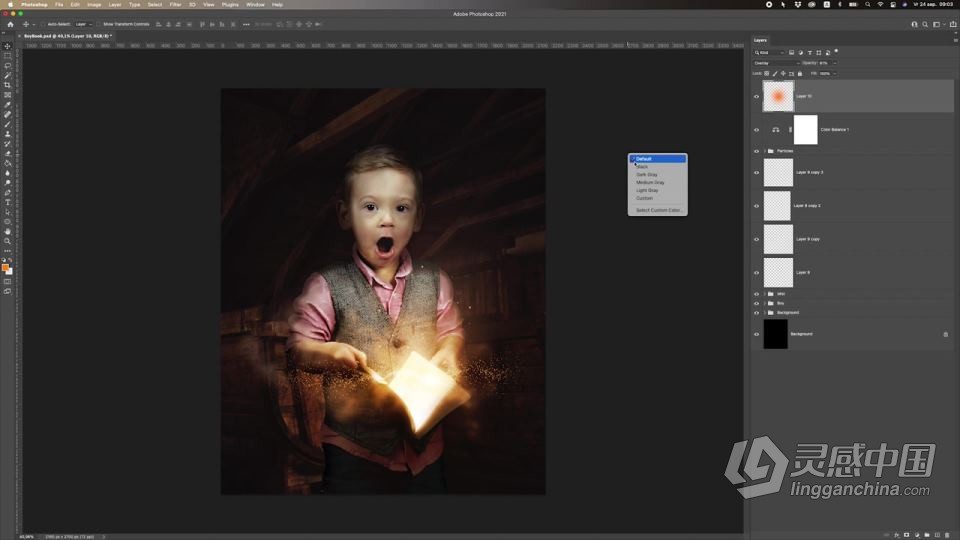Hide the Color Balance 1 layer
960x540 pixels.
click(x=756, y=130)
